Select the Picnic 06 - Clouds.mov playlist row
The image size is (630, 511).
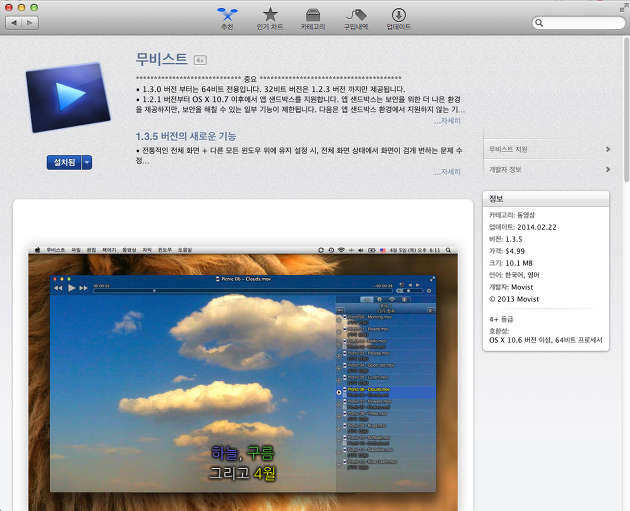click(386, 392)
